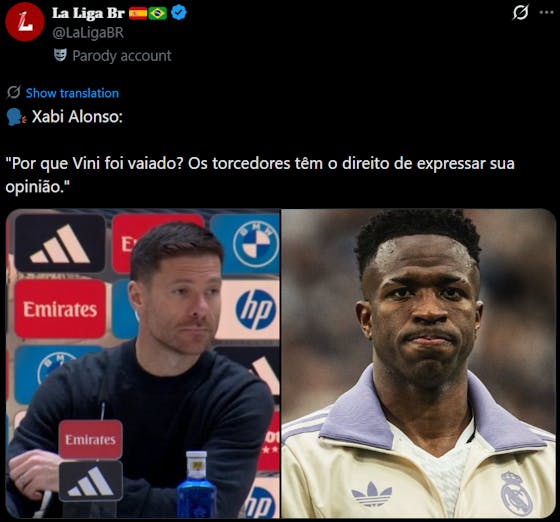The height and width of the screenshot is (522, 560).
Task: Open the @LaLigaBR handle link
Action: pyautogui.click(x=88, y=33)
